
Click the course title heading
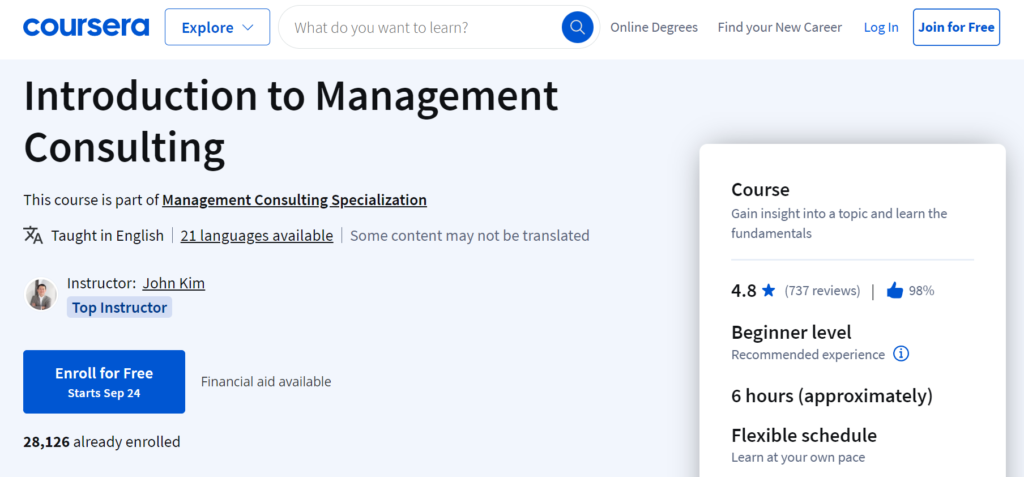click(291, 122)
